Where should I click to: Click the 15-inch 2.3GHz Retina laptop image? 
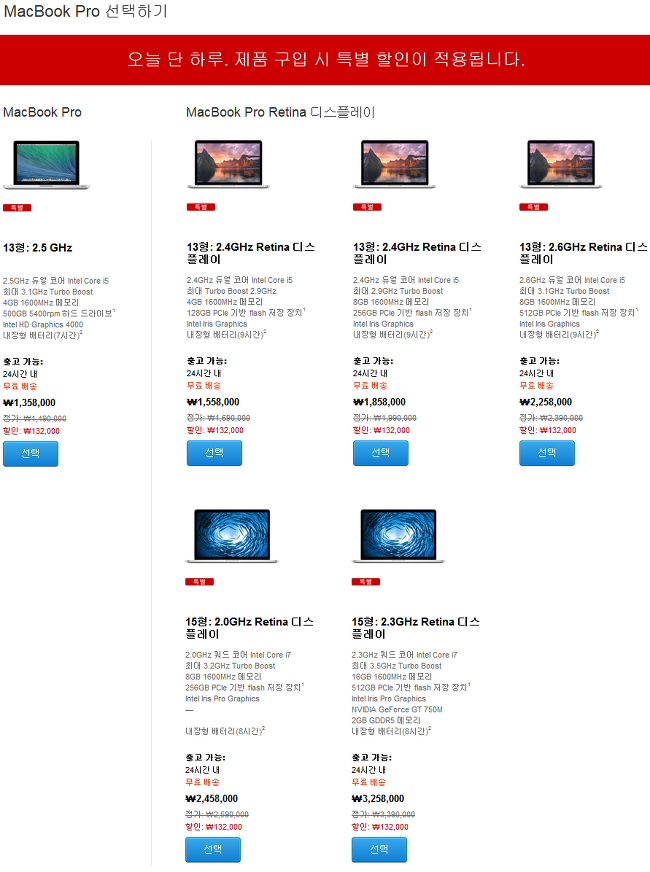tap(398, 536)
